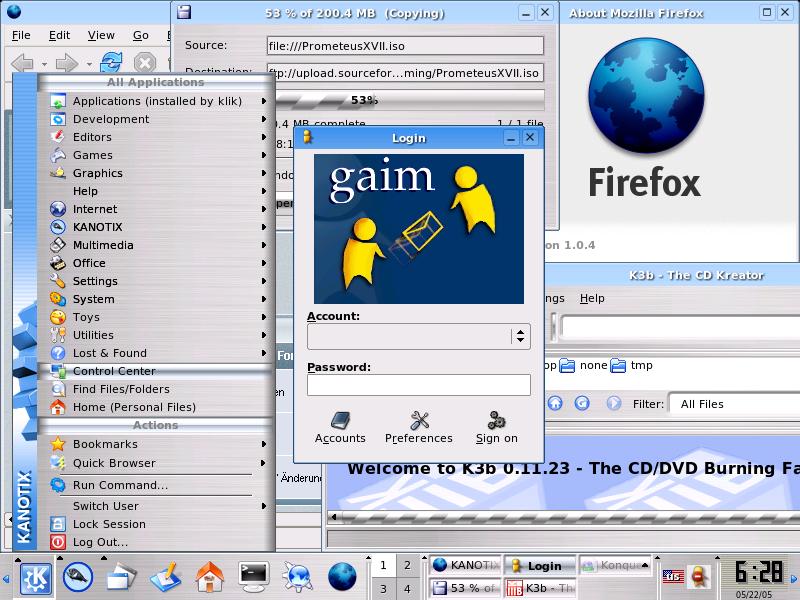Open the KANOTIX submenu entry

(x=156, y=227)
